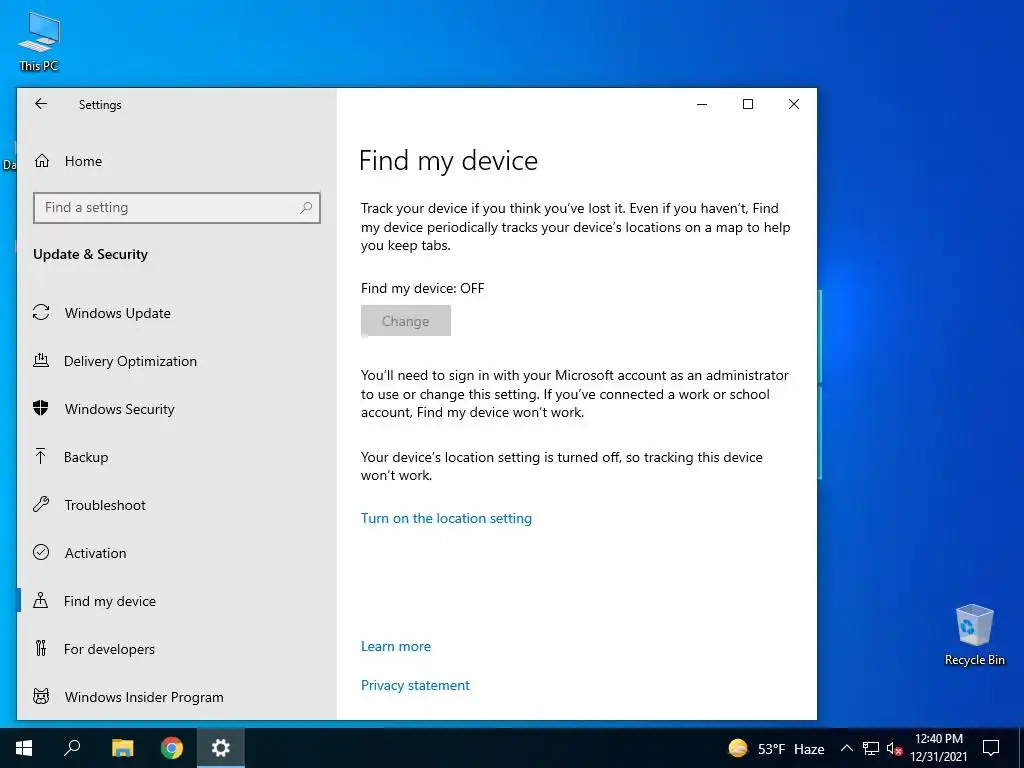Viewport: 1024px width, 768px height.
Task: Maximize the Settings window
Action: [748, 104]
